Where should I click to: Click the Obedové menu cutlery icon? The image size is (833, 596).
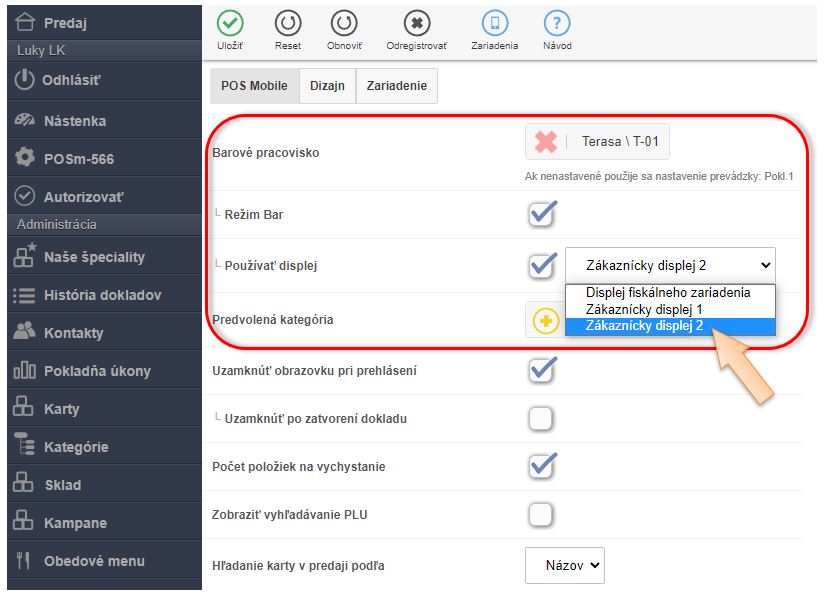pyautogui.click(x=23, y=560)
